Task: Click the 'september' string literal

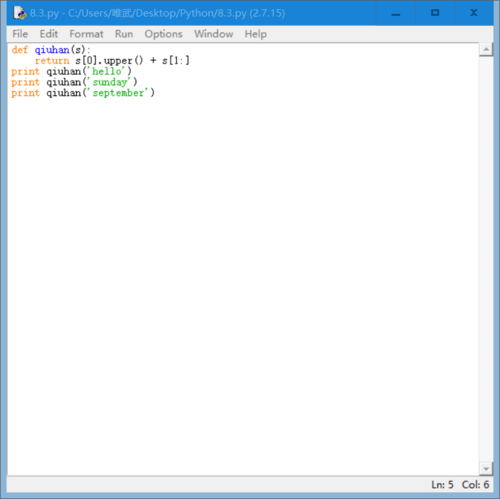Action: (x=118, y=93)
